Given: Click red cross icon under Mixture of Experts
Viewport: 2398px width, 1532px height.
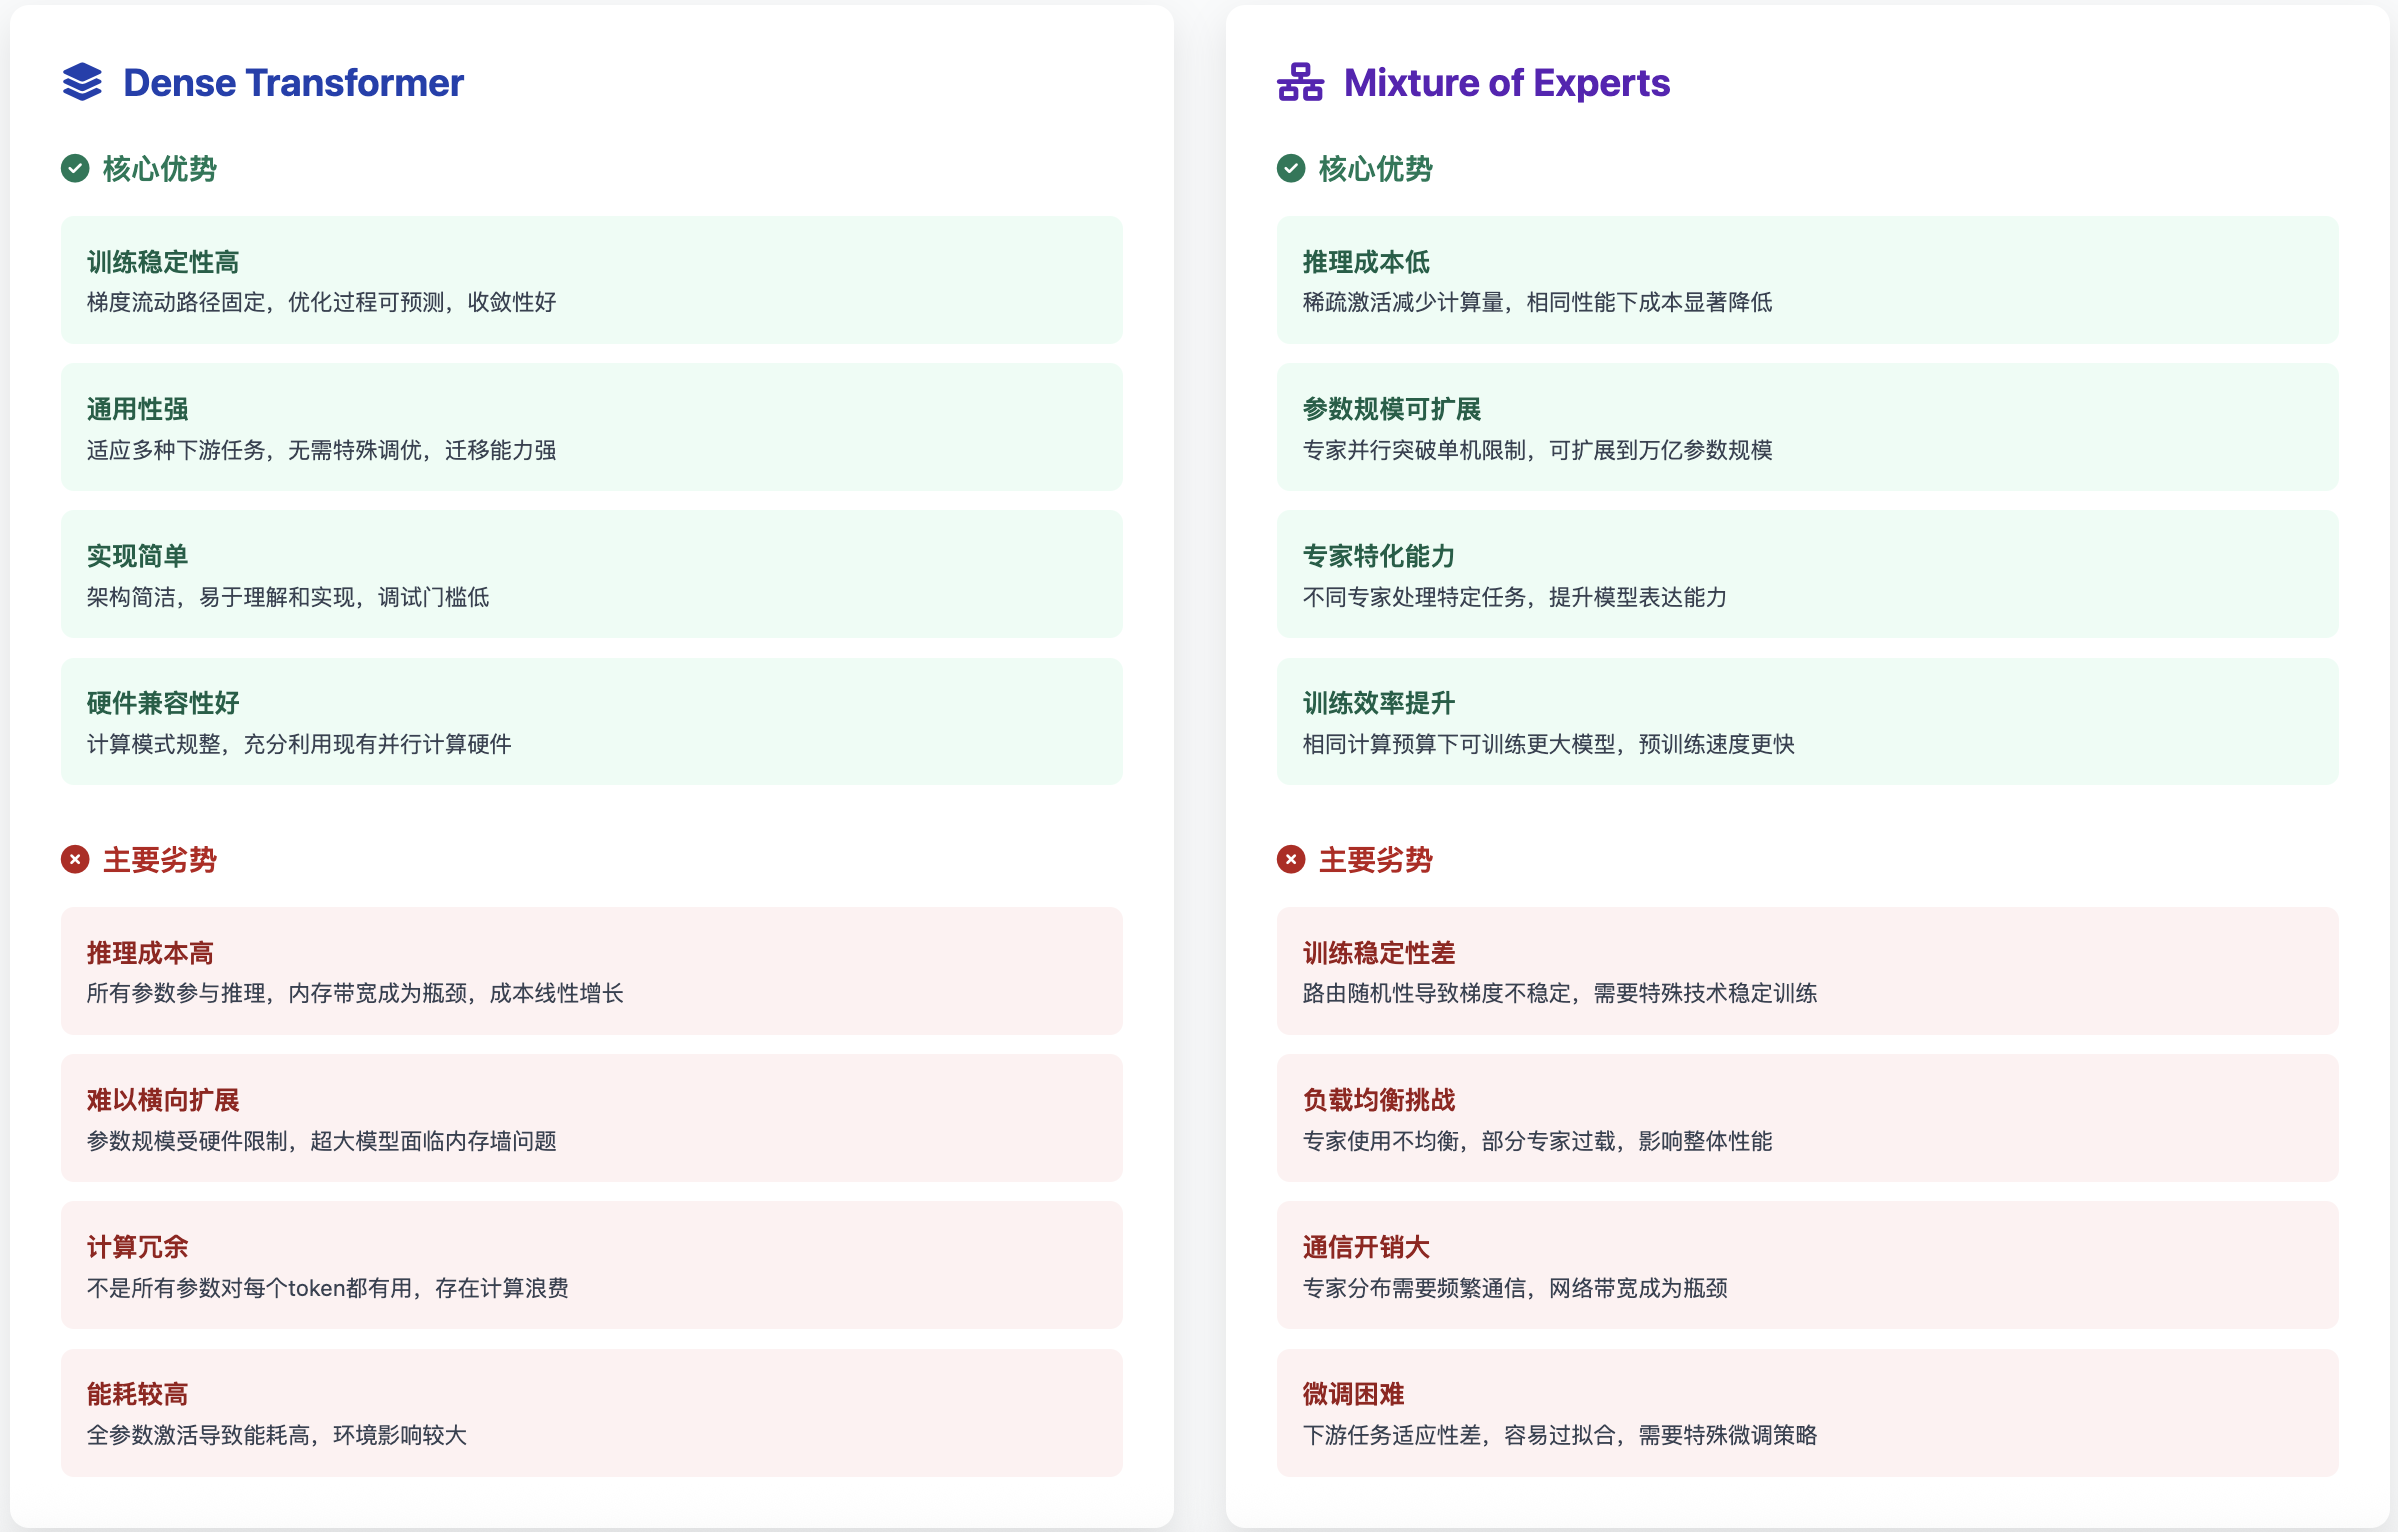Looking at the screenshot, I should [1291, 859].
